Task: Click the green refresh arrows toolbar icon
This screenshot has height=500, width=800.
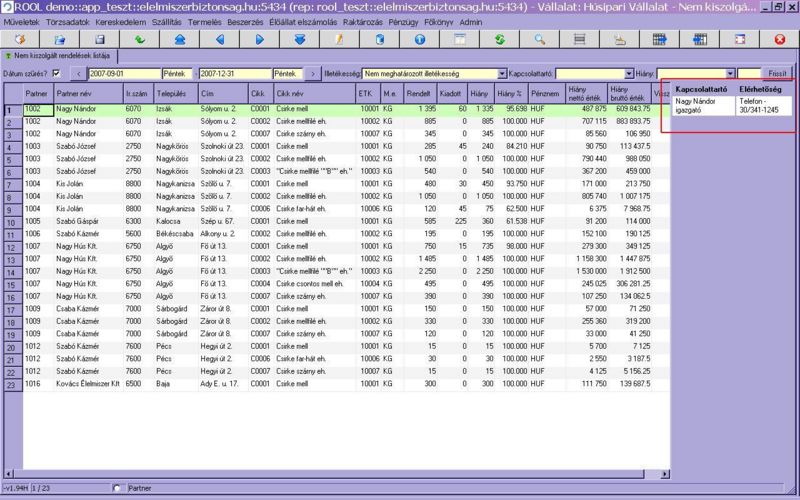Action: [x=499, y=39]
